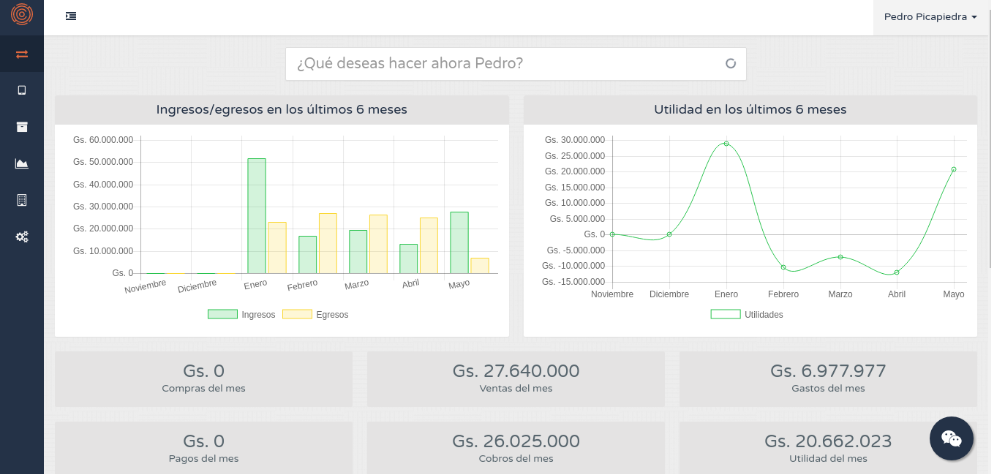Open the settings gears sidebar icon

coord(21,237)
